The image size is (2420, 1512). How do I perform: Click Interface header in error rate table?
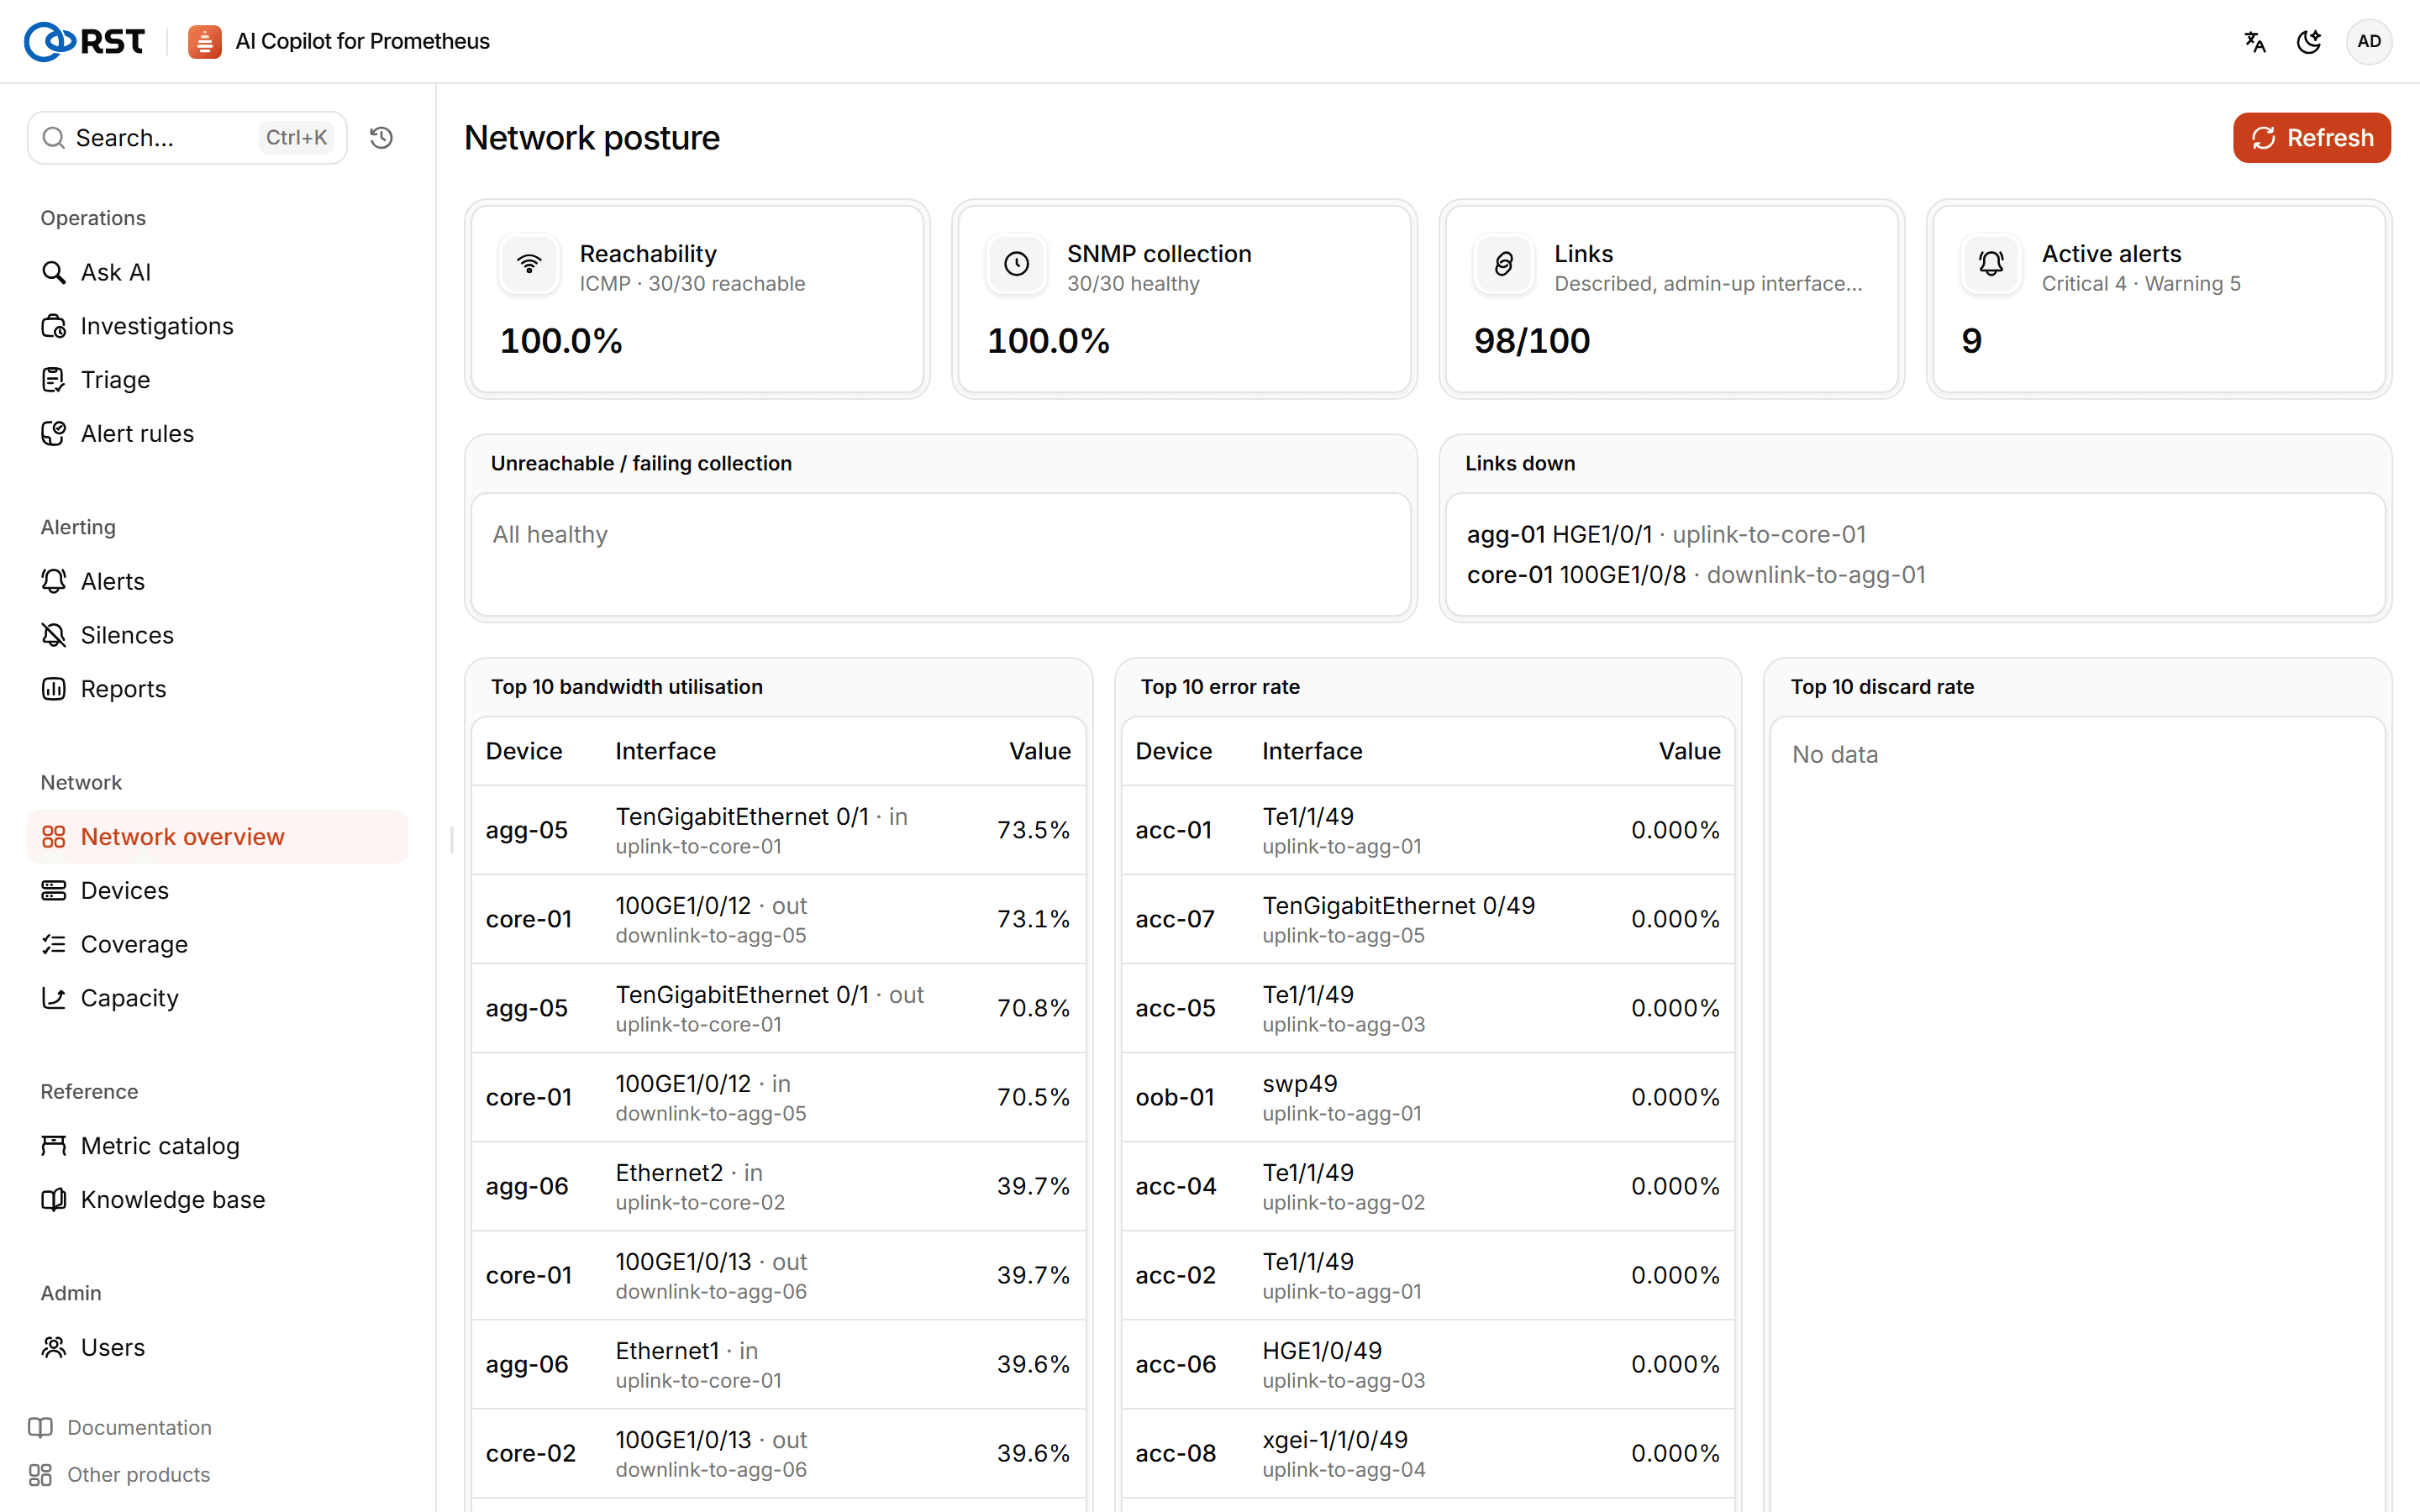click(1312, 751)
